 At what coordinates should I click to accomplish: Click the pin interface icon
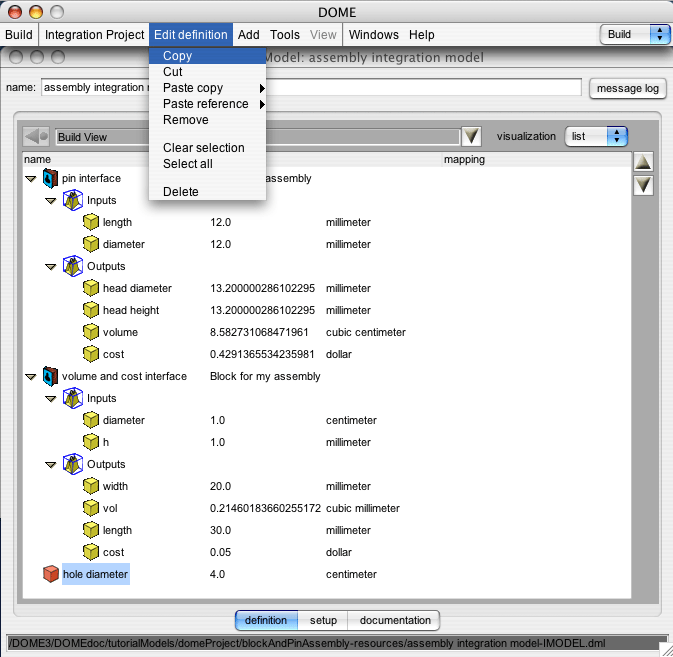50,178
